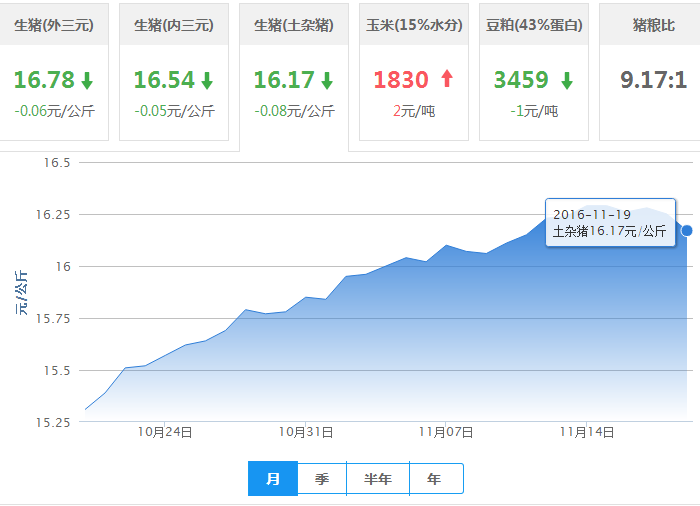700x506 pixels.
Task: Click green down arrow beside 3459
Action: [x=567, y=80]
